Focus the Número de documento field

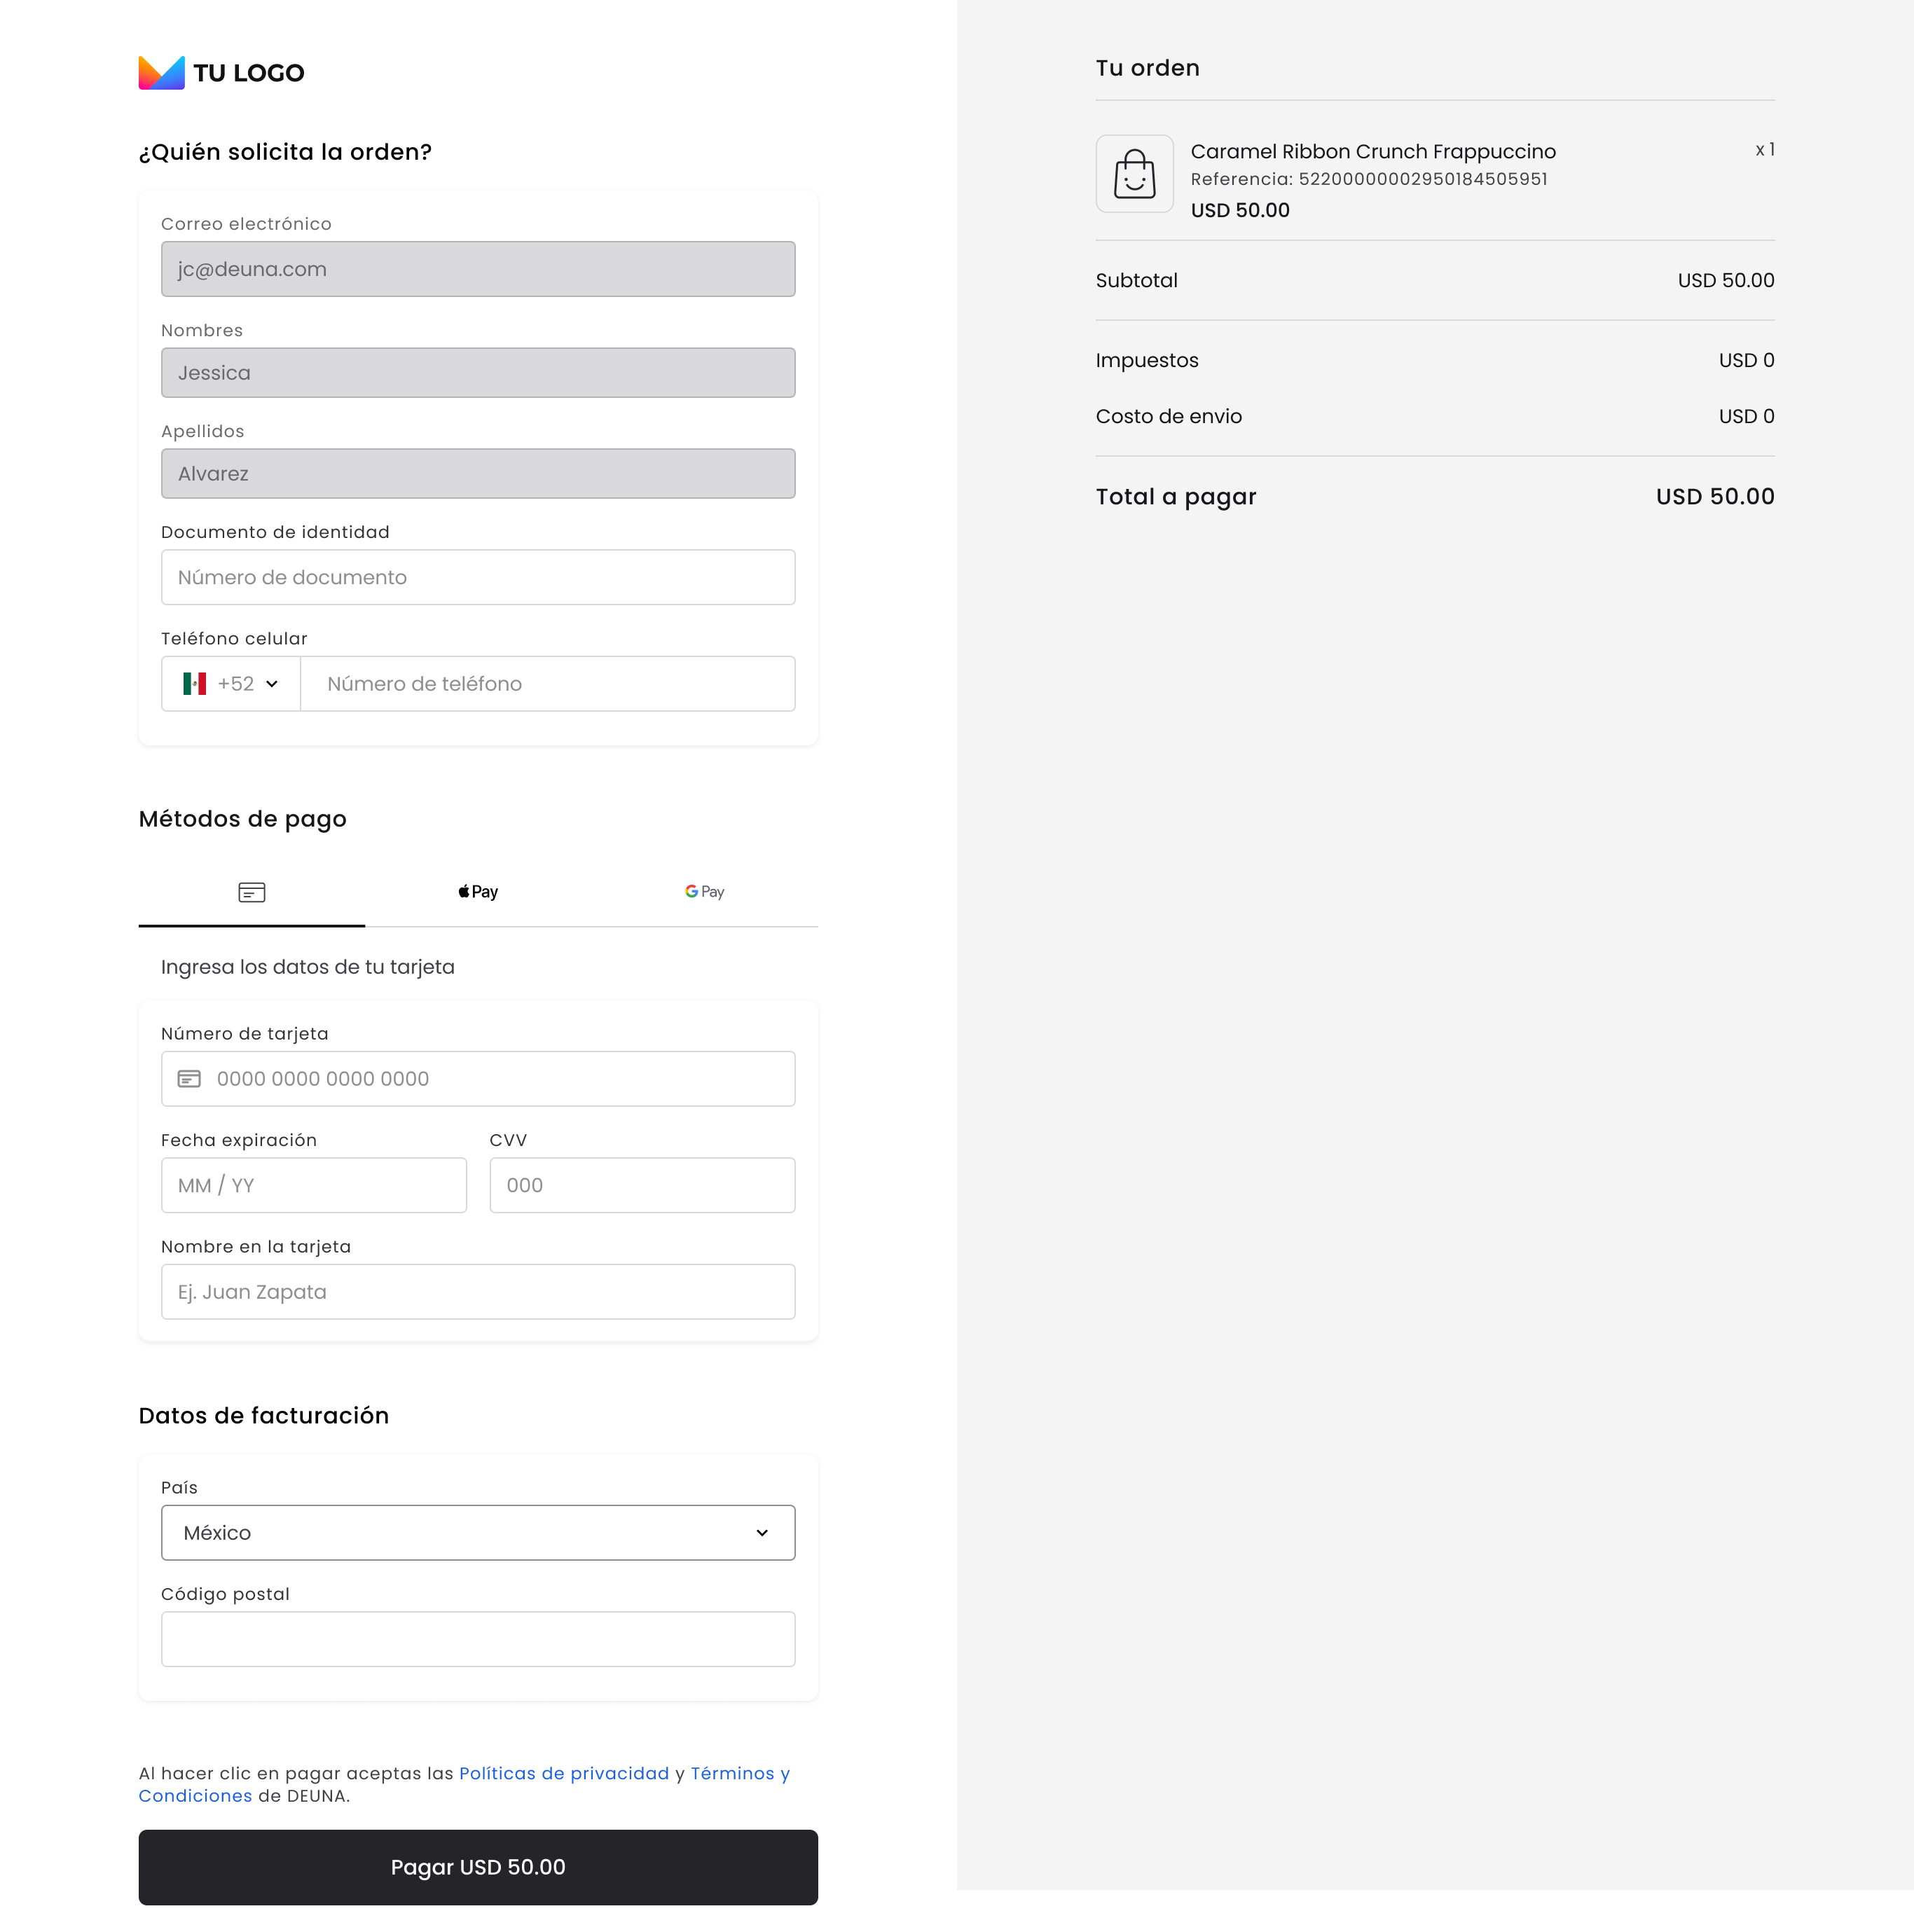[x=478, y=577]
